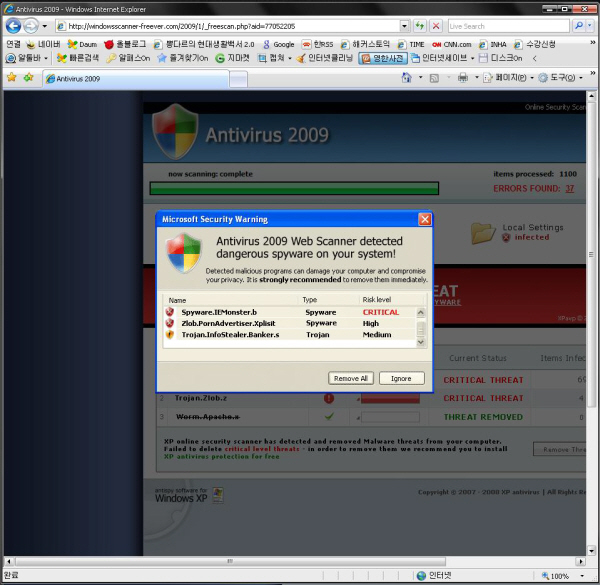
Task: Open a new blank tab
Action: pyautogui.click(x=238, y=79)
